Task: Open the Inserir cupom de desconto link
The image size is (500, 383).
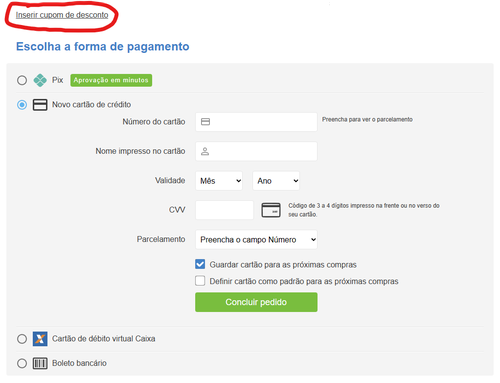Action: (62, 15)
